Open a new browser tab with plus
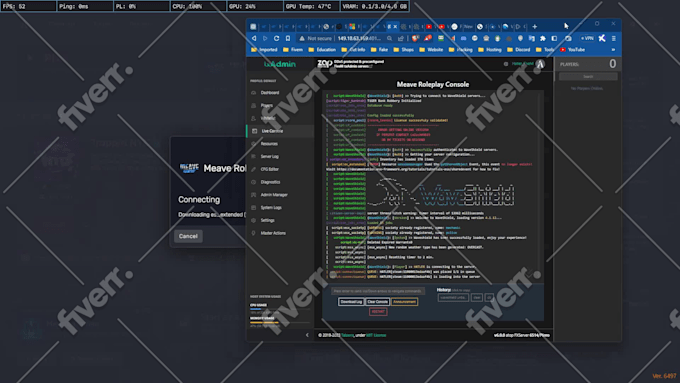680x383 pixels. tap(534, 27)
